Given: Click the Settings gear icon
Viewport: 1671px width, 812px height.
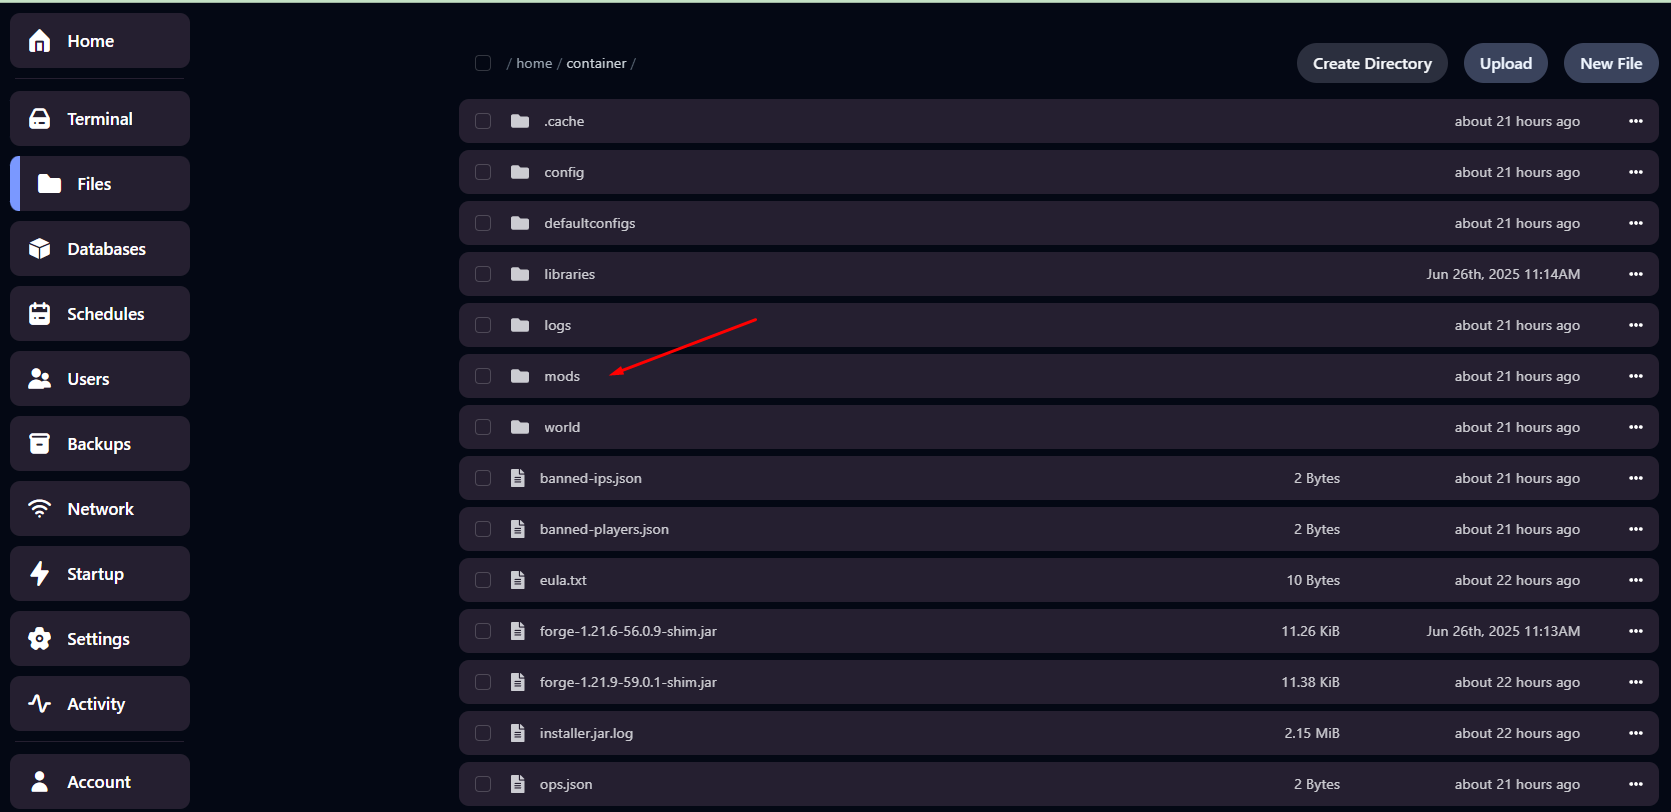Looking at the screenshot, I should coord(40,639).
